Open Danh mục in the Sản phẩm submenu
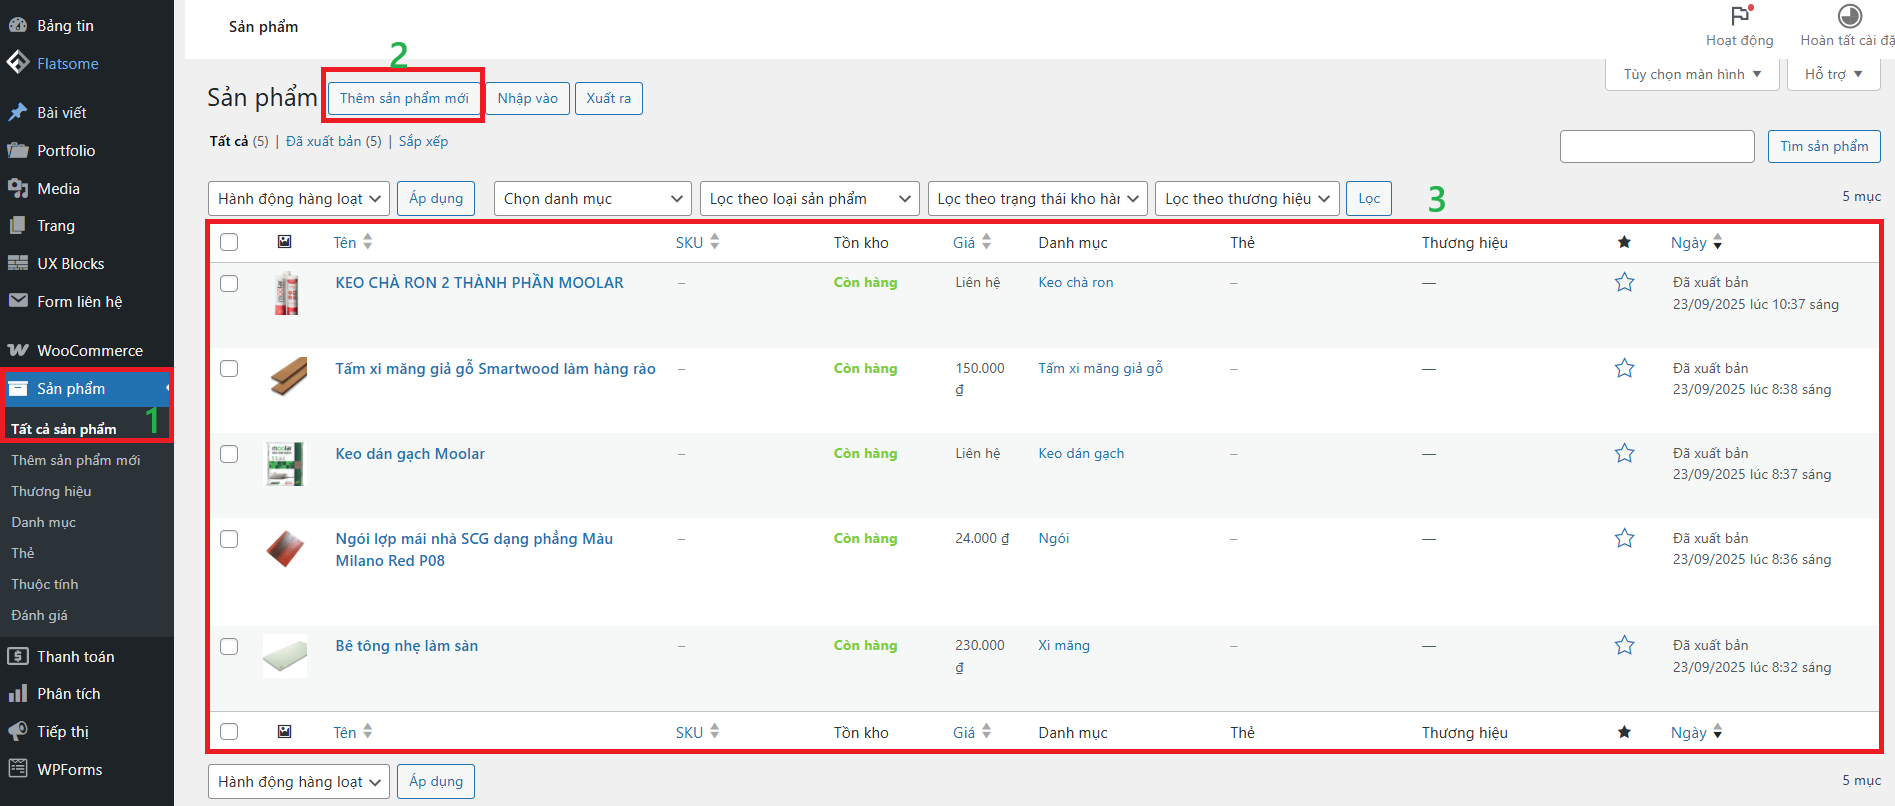Viewport: 1895px width, 806px height. click(44, 522)
